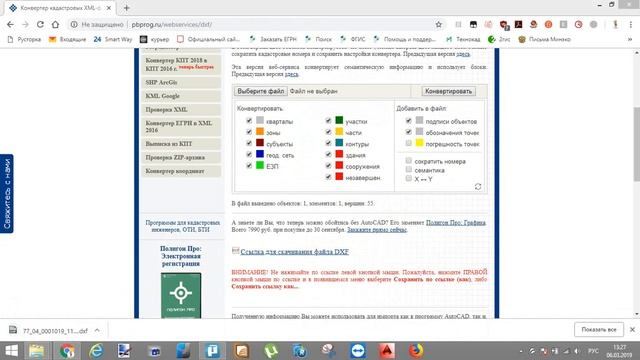This screenshot has width=640, height=360.
Task: Open the Полигон Про: Графика link
Action: point(456,223)
